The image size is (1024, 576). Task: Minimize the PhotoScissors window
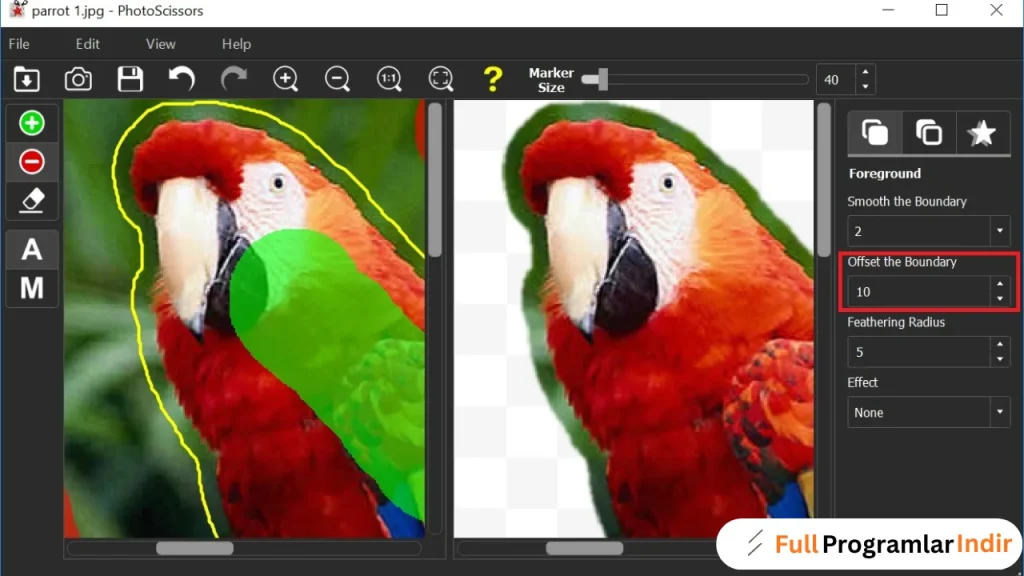point(888,10)
